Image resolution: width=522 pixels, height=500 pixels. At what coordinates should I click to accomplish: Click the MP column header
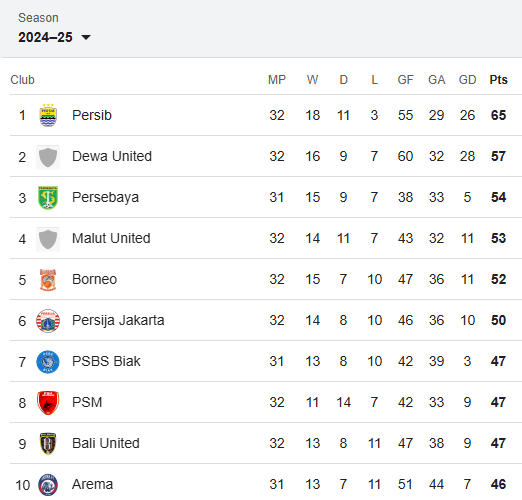[x=277, y=80]
